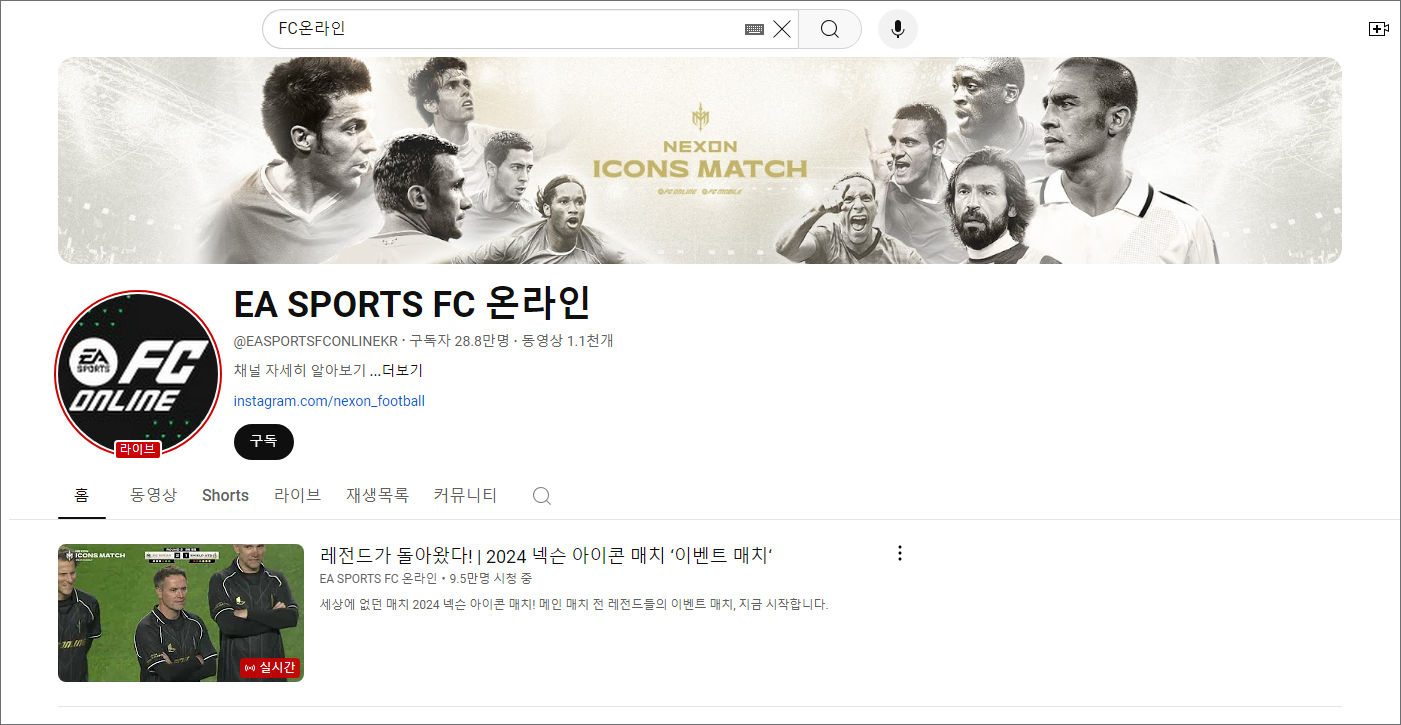Open the Shorts tab
The height and width of the screenshot is (725, 1401).
tap(225, 495)
